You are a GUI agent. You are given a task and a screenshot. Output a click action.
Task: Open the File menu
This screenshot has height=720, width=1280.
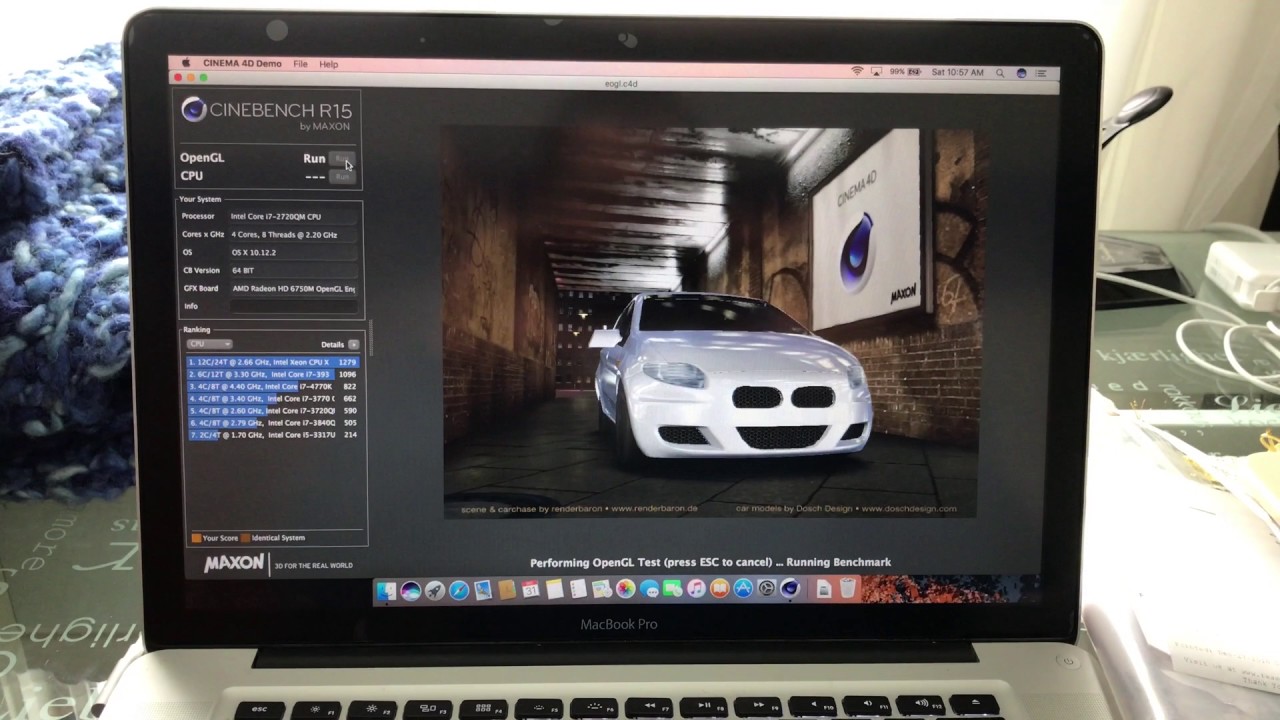pos(300,64)
